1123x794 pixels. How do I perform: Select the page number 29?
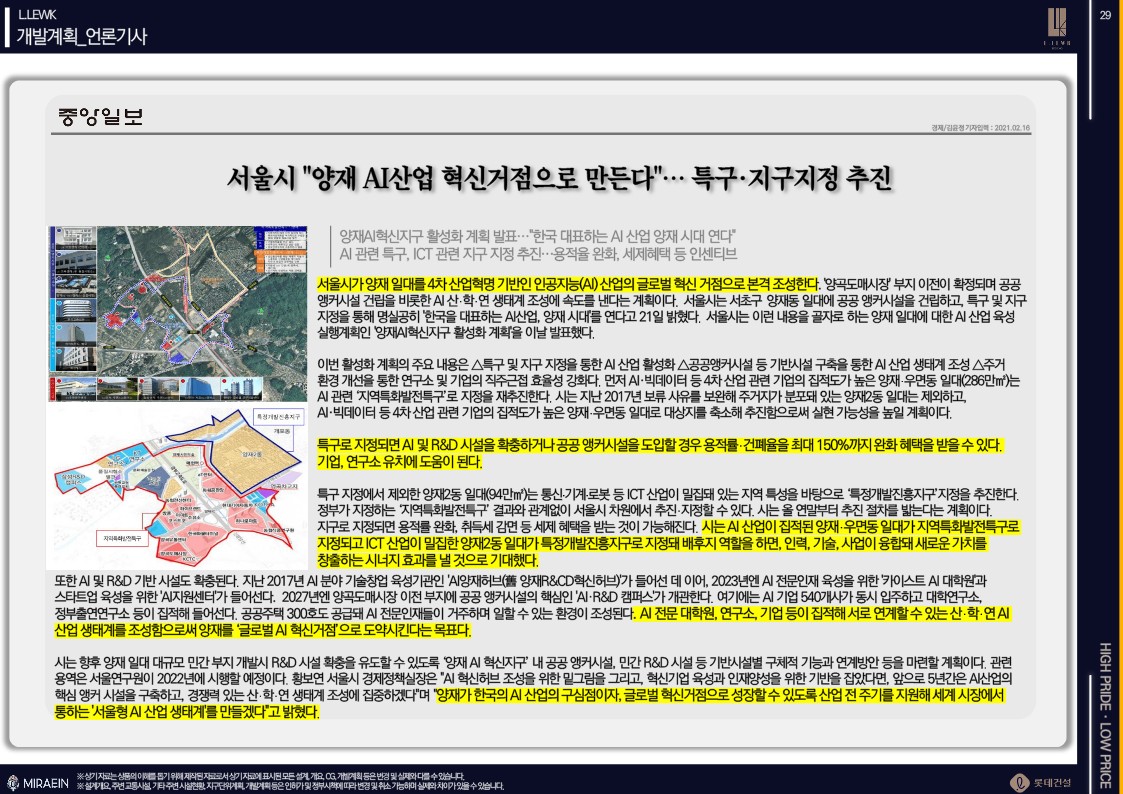1105,14
